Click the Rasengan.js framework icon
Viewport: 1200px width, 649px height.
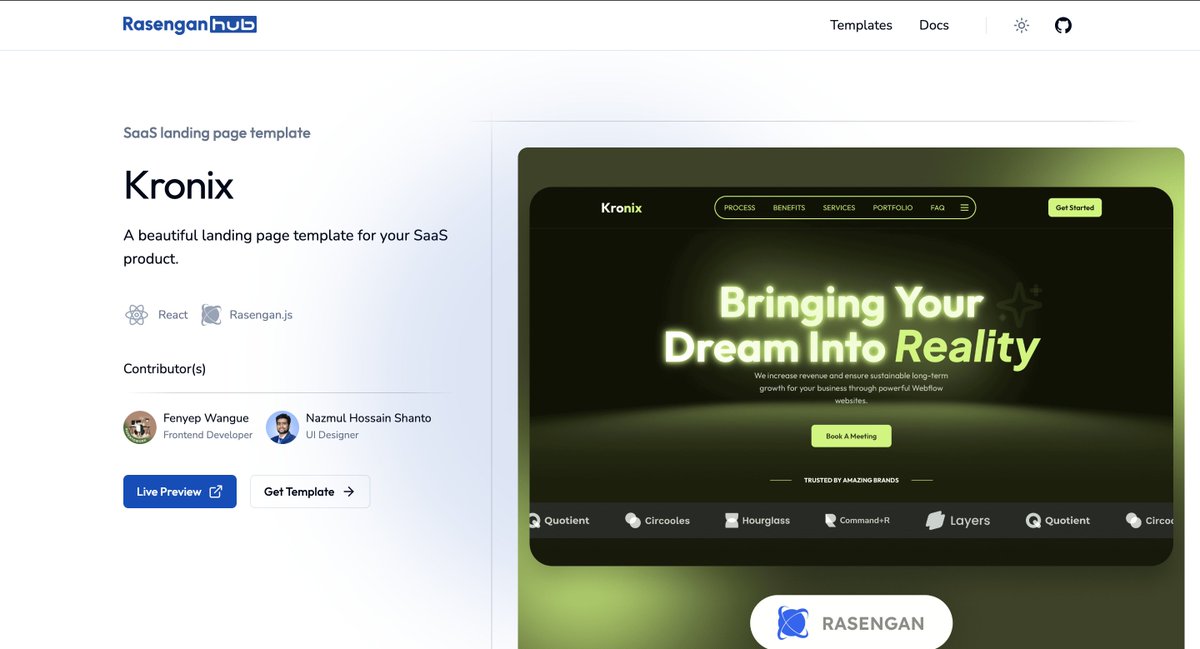[211, 314]
